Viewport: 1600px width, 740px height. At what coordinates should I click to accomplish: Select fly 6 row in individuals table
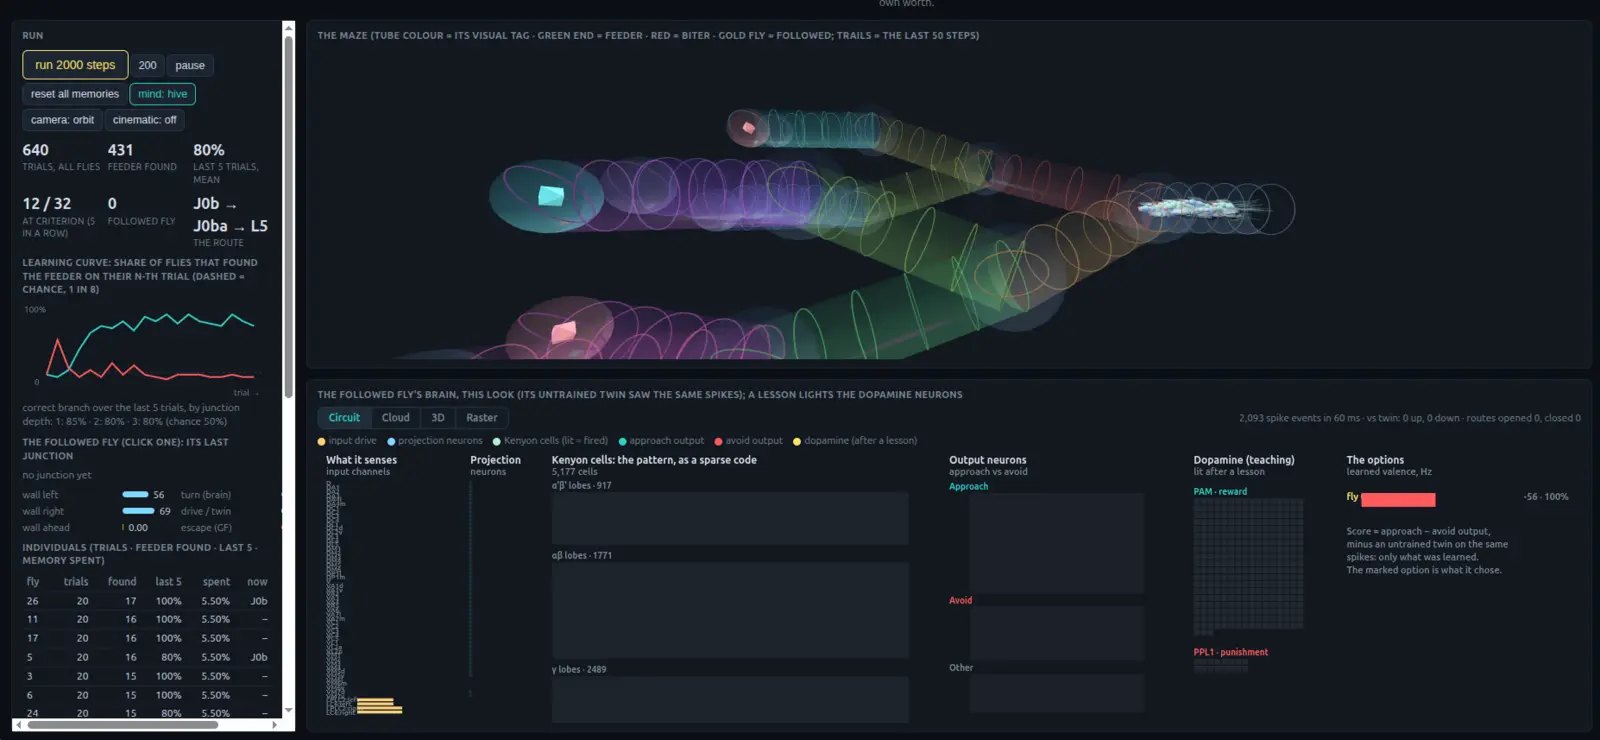[x=146, y=695]
